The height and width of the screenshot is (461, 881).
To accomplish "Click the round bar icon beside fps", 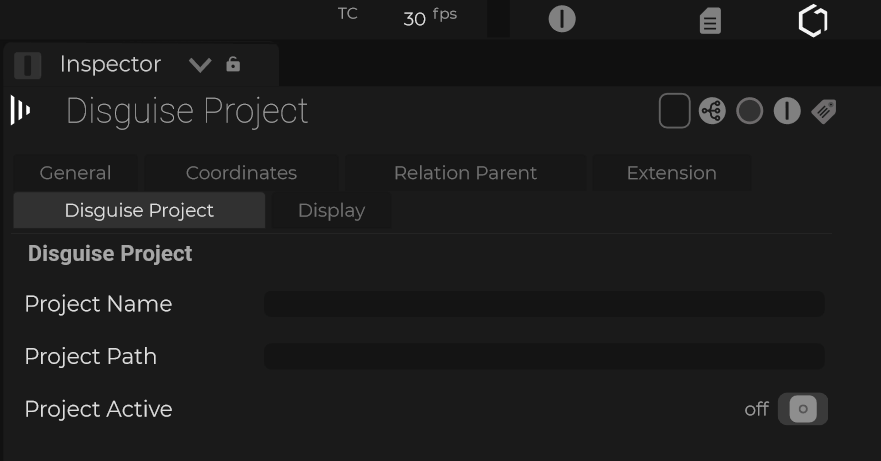I will [562, 19].
